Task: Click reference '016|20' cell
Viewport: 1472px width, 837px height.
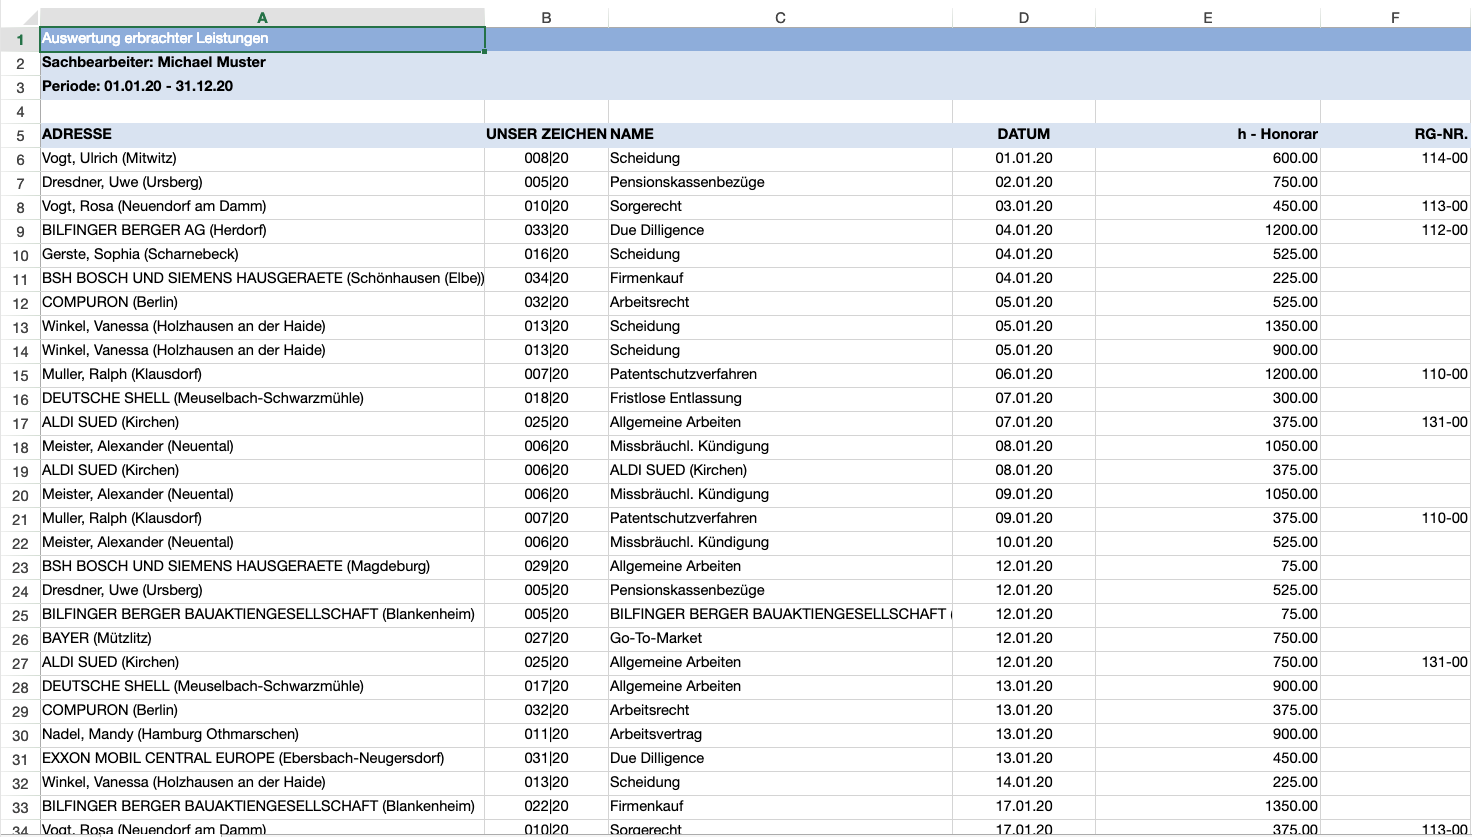Action: point(546,255)
